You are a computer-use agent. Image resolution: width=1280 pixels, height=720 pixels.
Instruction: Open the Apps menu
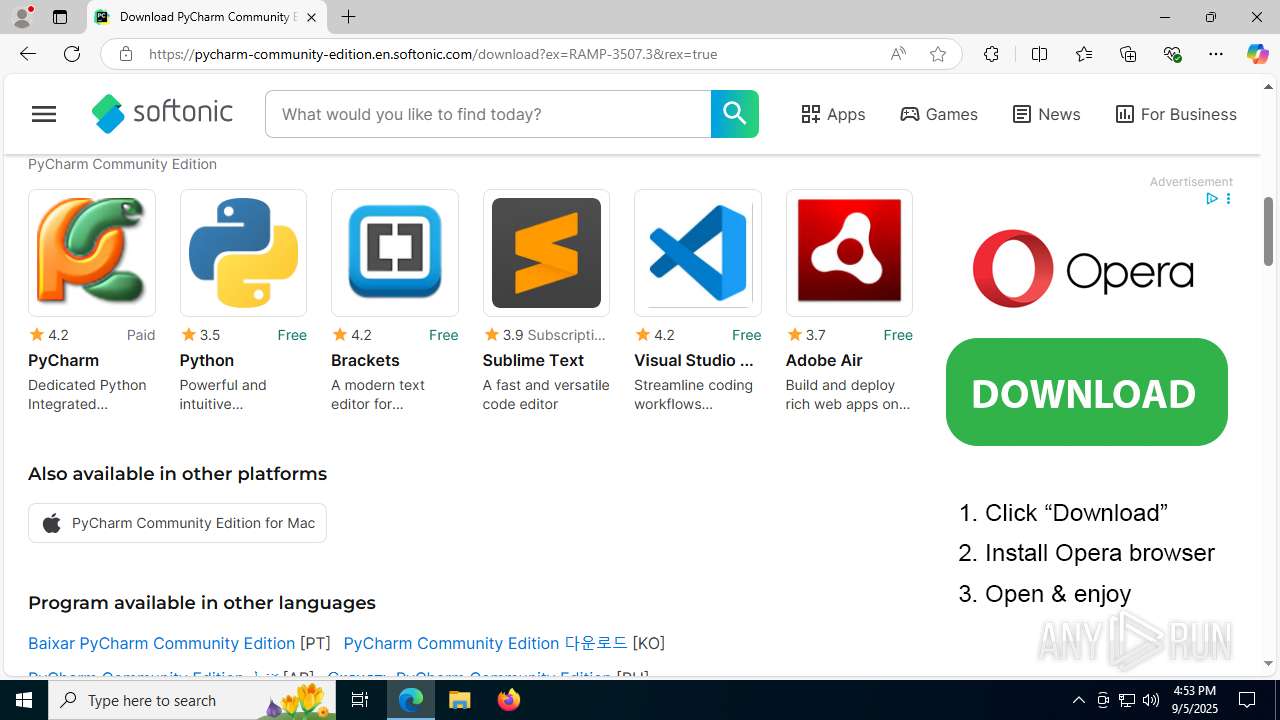click(833, 114)
